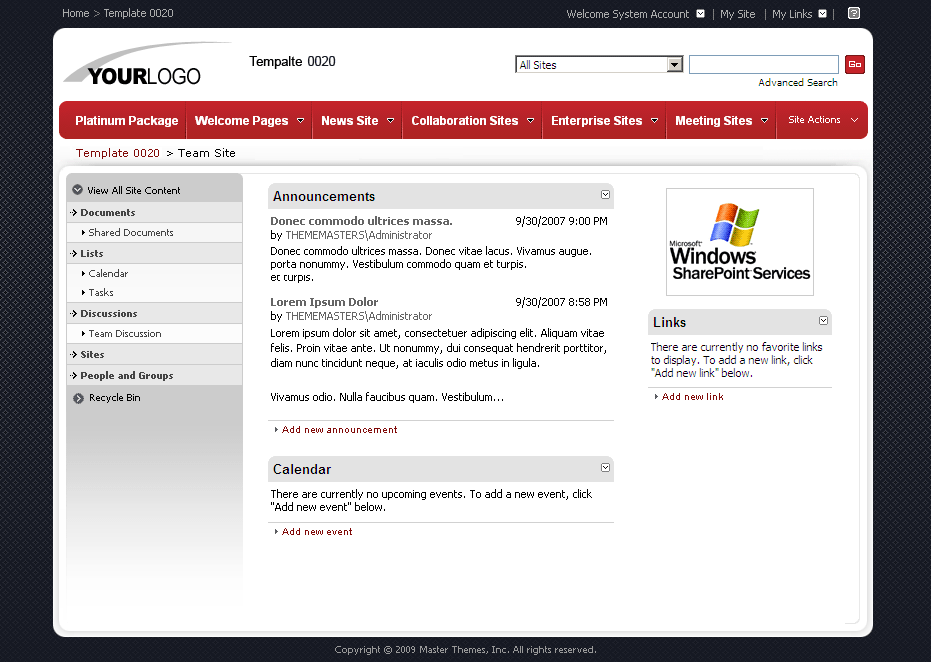Screen dimensions: 931x662
Task: Collapse the Announcements web part
Action: click(605, 195)
